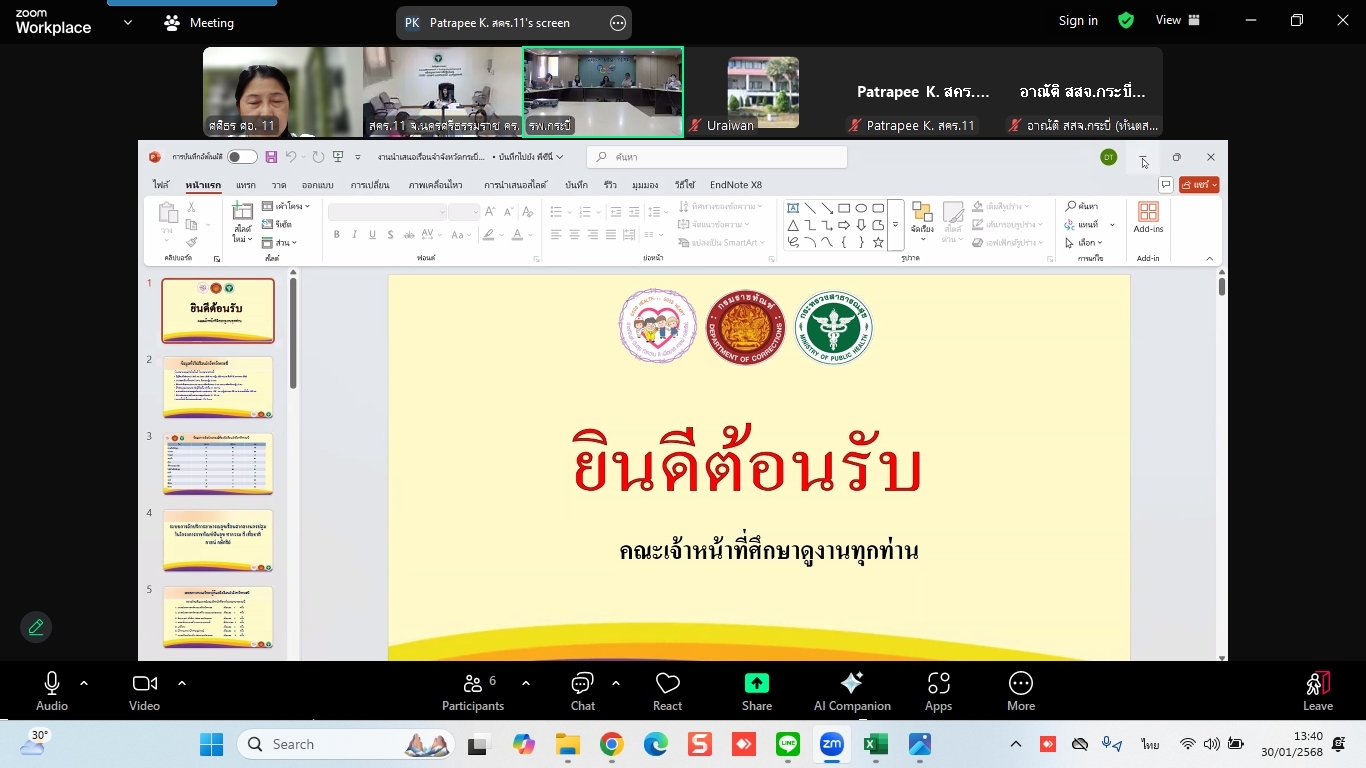Open font color picker

pyautogui.click(x=522, y=235)
